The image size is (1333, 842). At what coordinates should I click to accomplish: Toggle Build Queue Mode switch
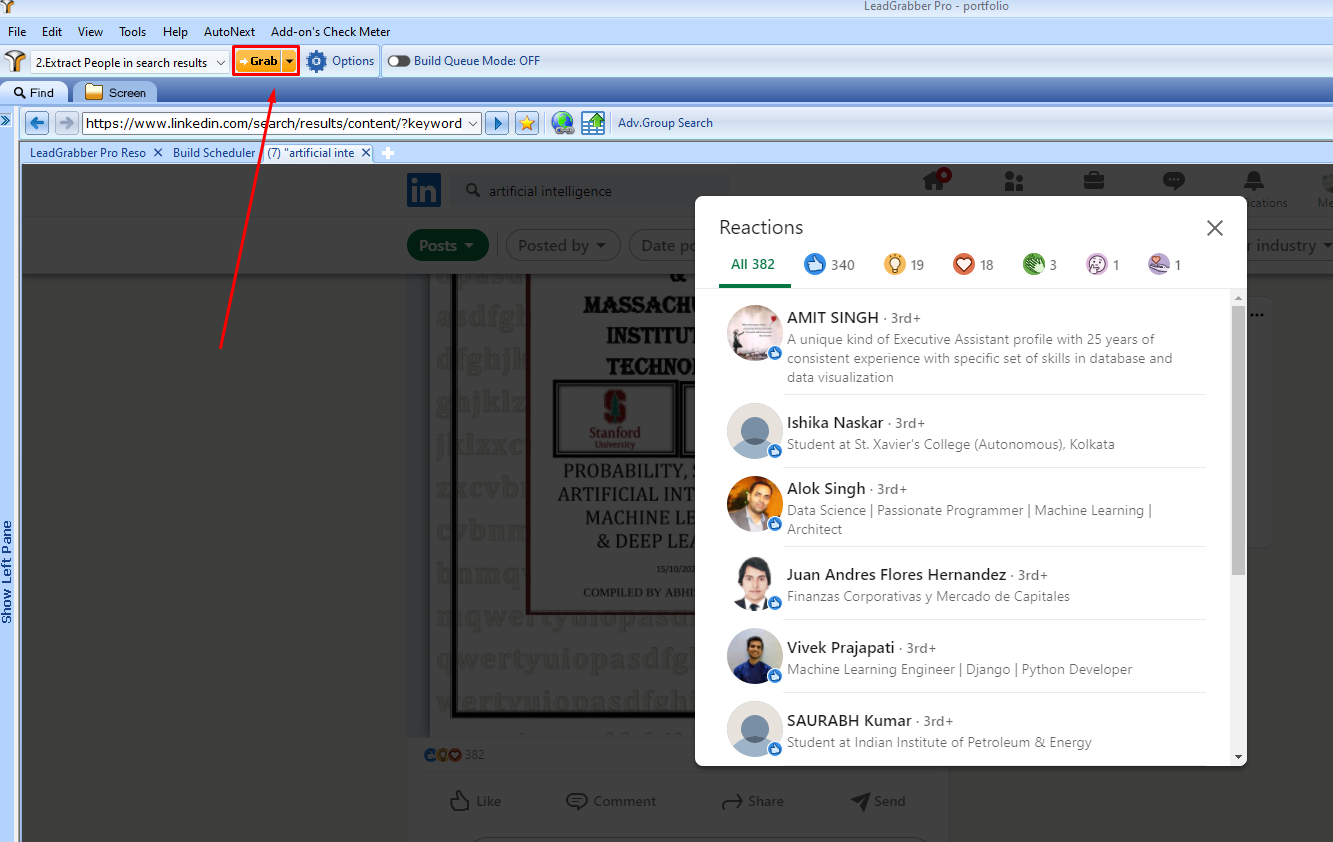coord(399,61)
